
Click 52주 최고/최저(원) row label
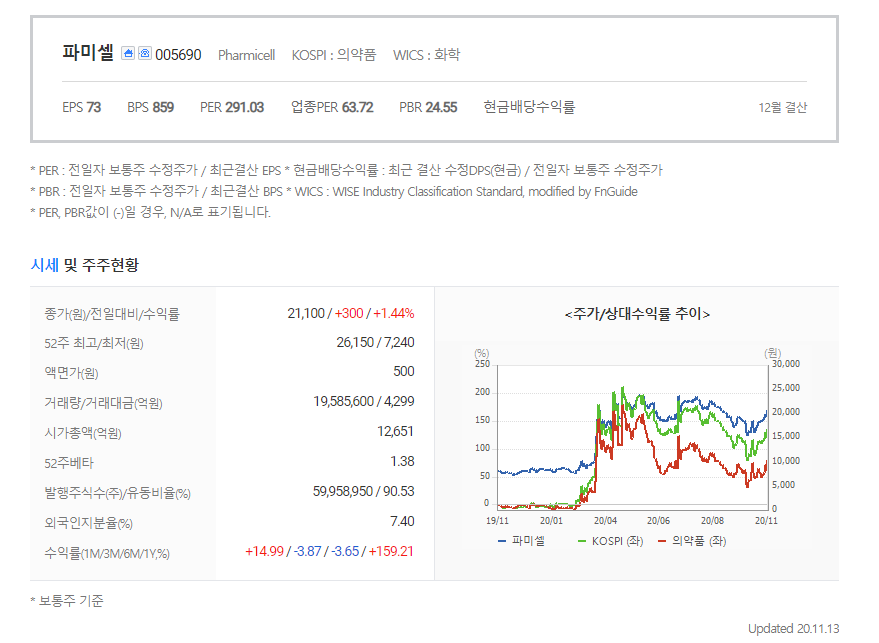[94, 343]
